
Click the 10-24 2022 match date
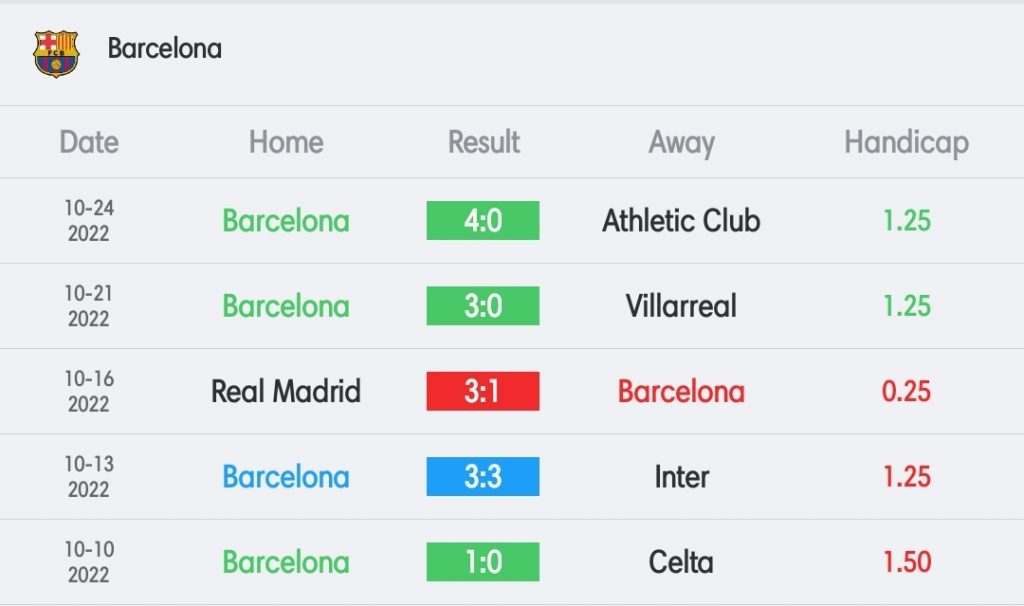(x=89, y=221)
